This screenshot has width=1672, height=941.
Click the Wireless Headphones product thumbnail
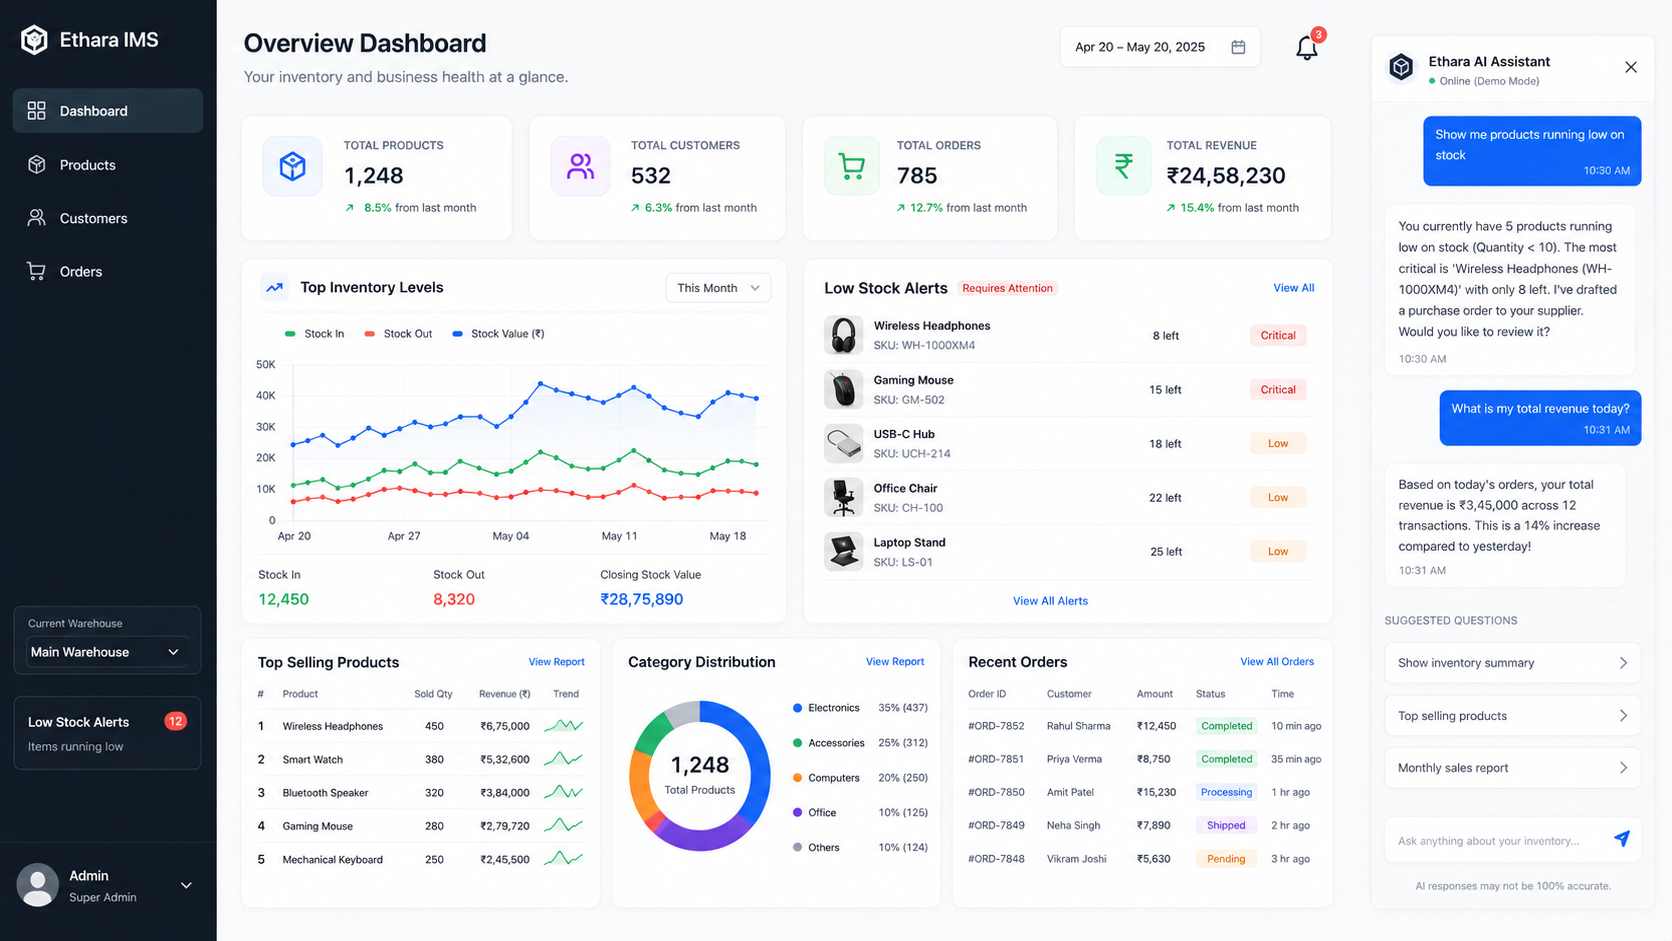[x=843, y=335]
